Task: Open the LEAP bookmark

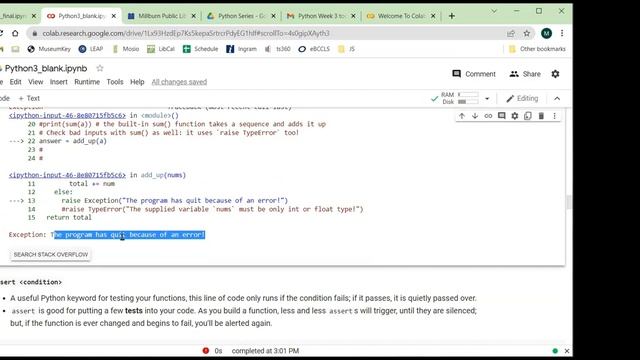Action: (x=91, y=49)
